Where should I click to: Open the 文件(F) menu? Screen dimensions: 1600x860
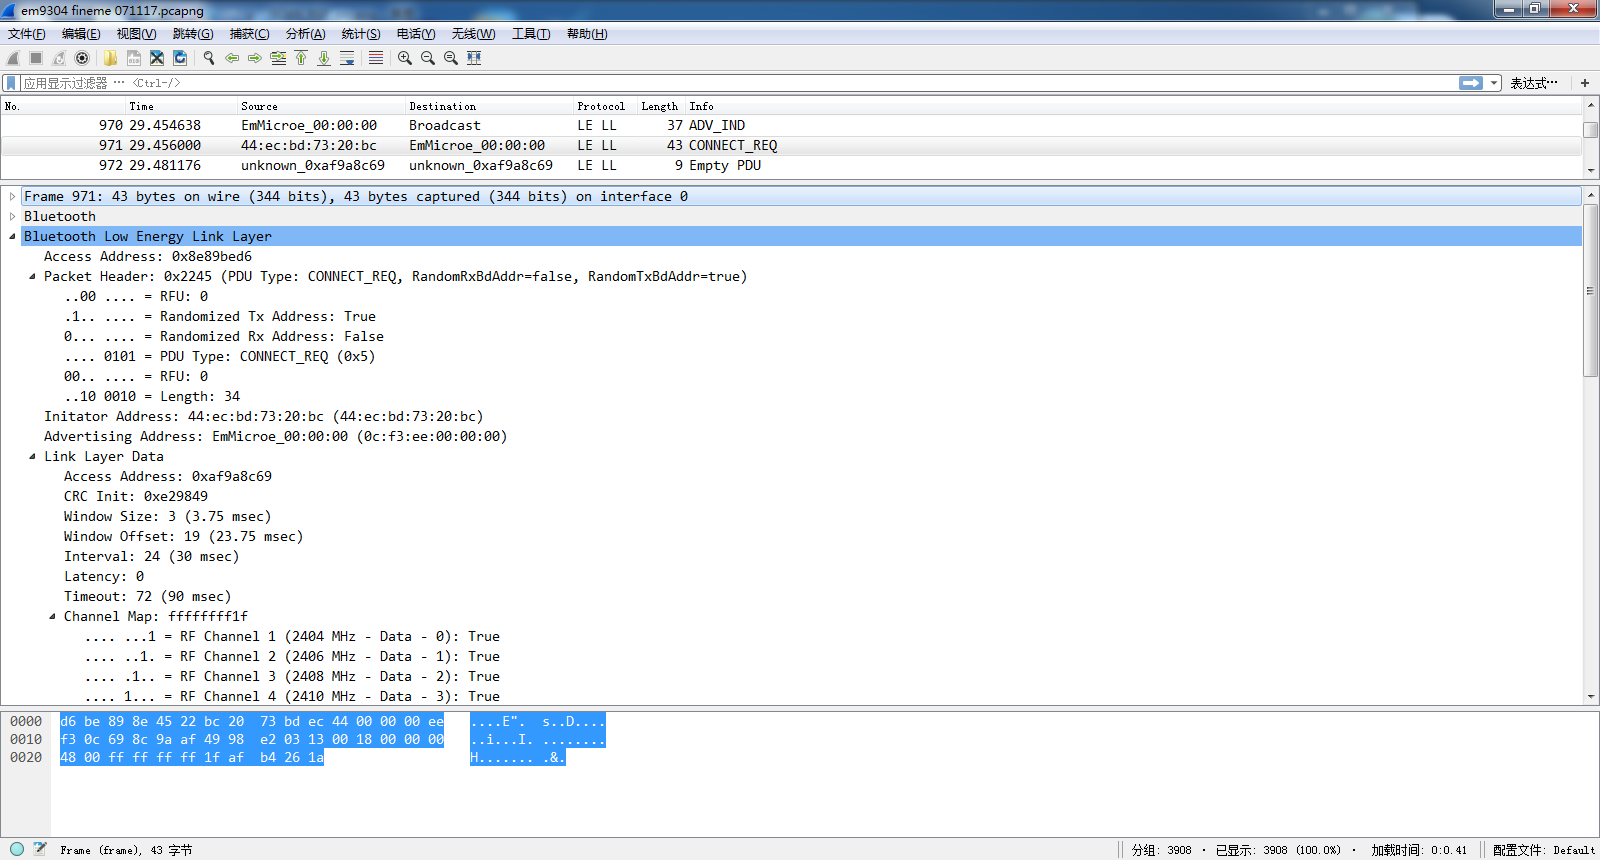coord(27,34)
